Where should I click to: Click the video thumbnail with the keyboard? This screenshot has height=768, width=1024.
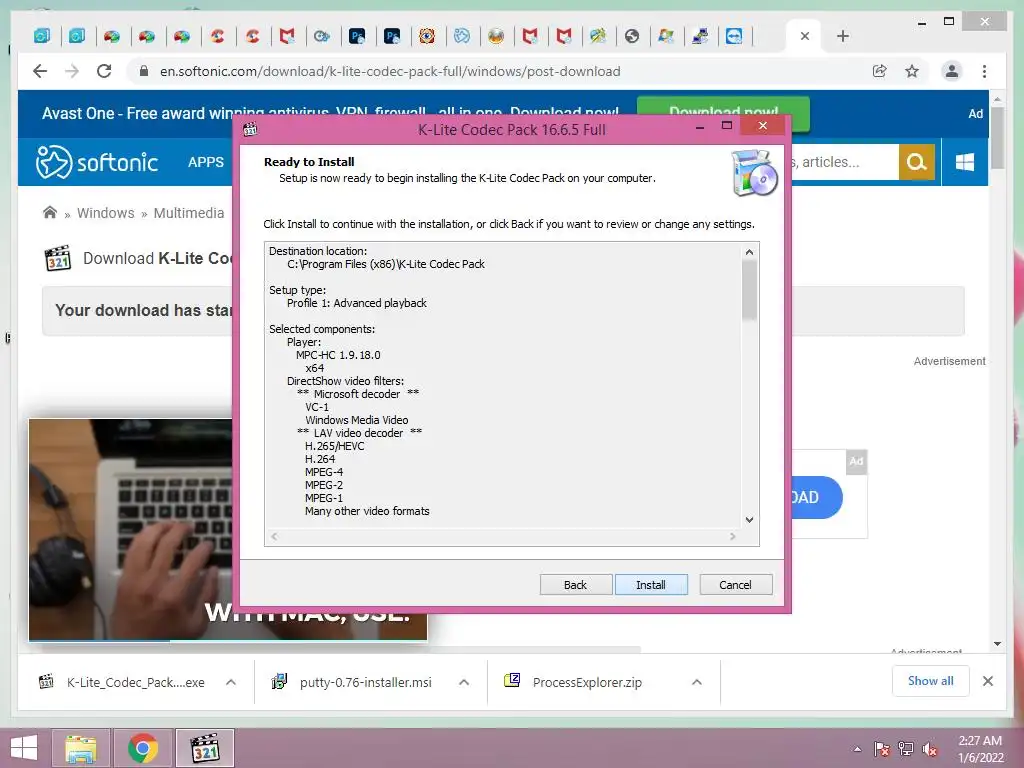[x=131, y=529]
